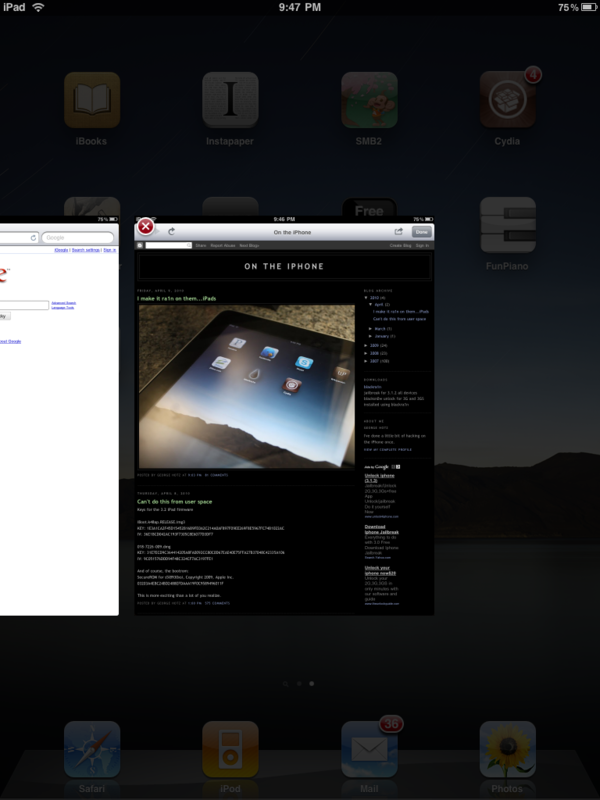Launch the Instapaper app
600x800 pixels.
(x=230, y=99)
